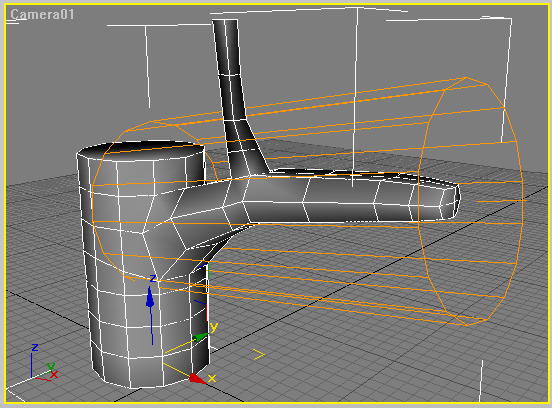Select the red X axis gizmo arrowhead
This screenshot has height=408, width=552.
pyautogui.click(x=196, y=378)
